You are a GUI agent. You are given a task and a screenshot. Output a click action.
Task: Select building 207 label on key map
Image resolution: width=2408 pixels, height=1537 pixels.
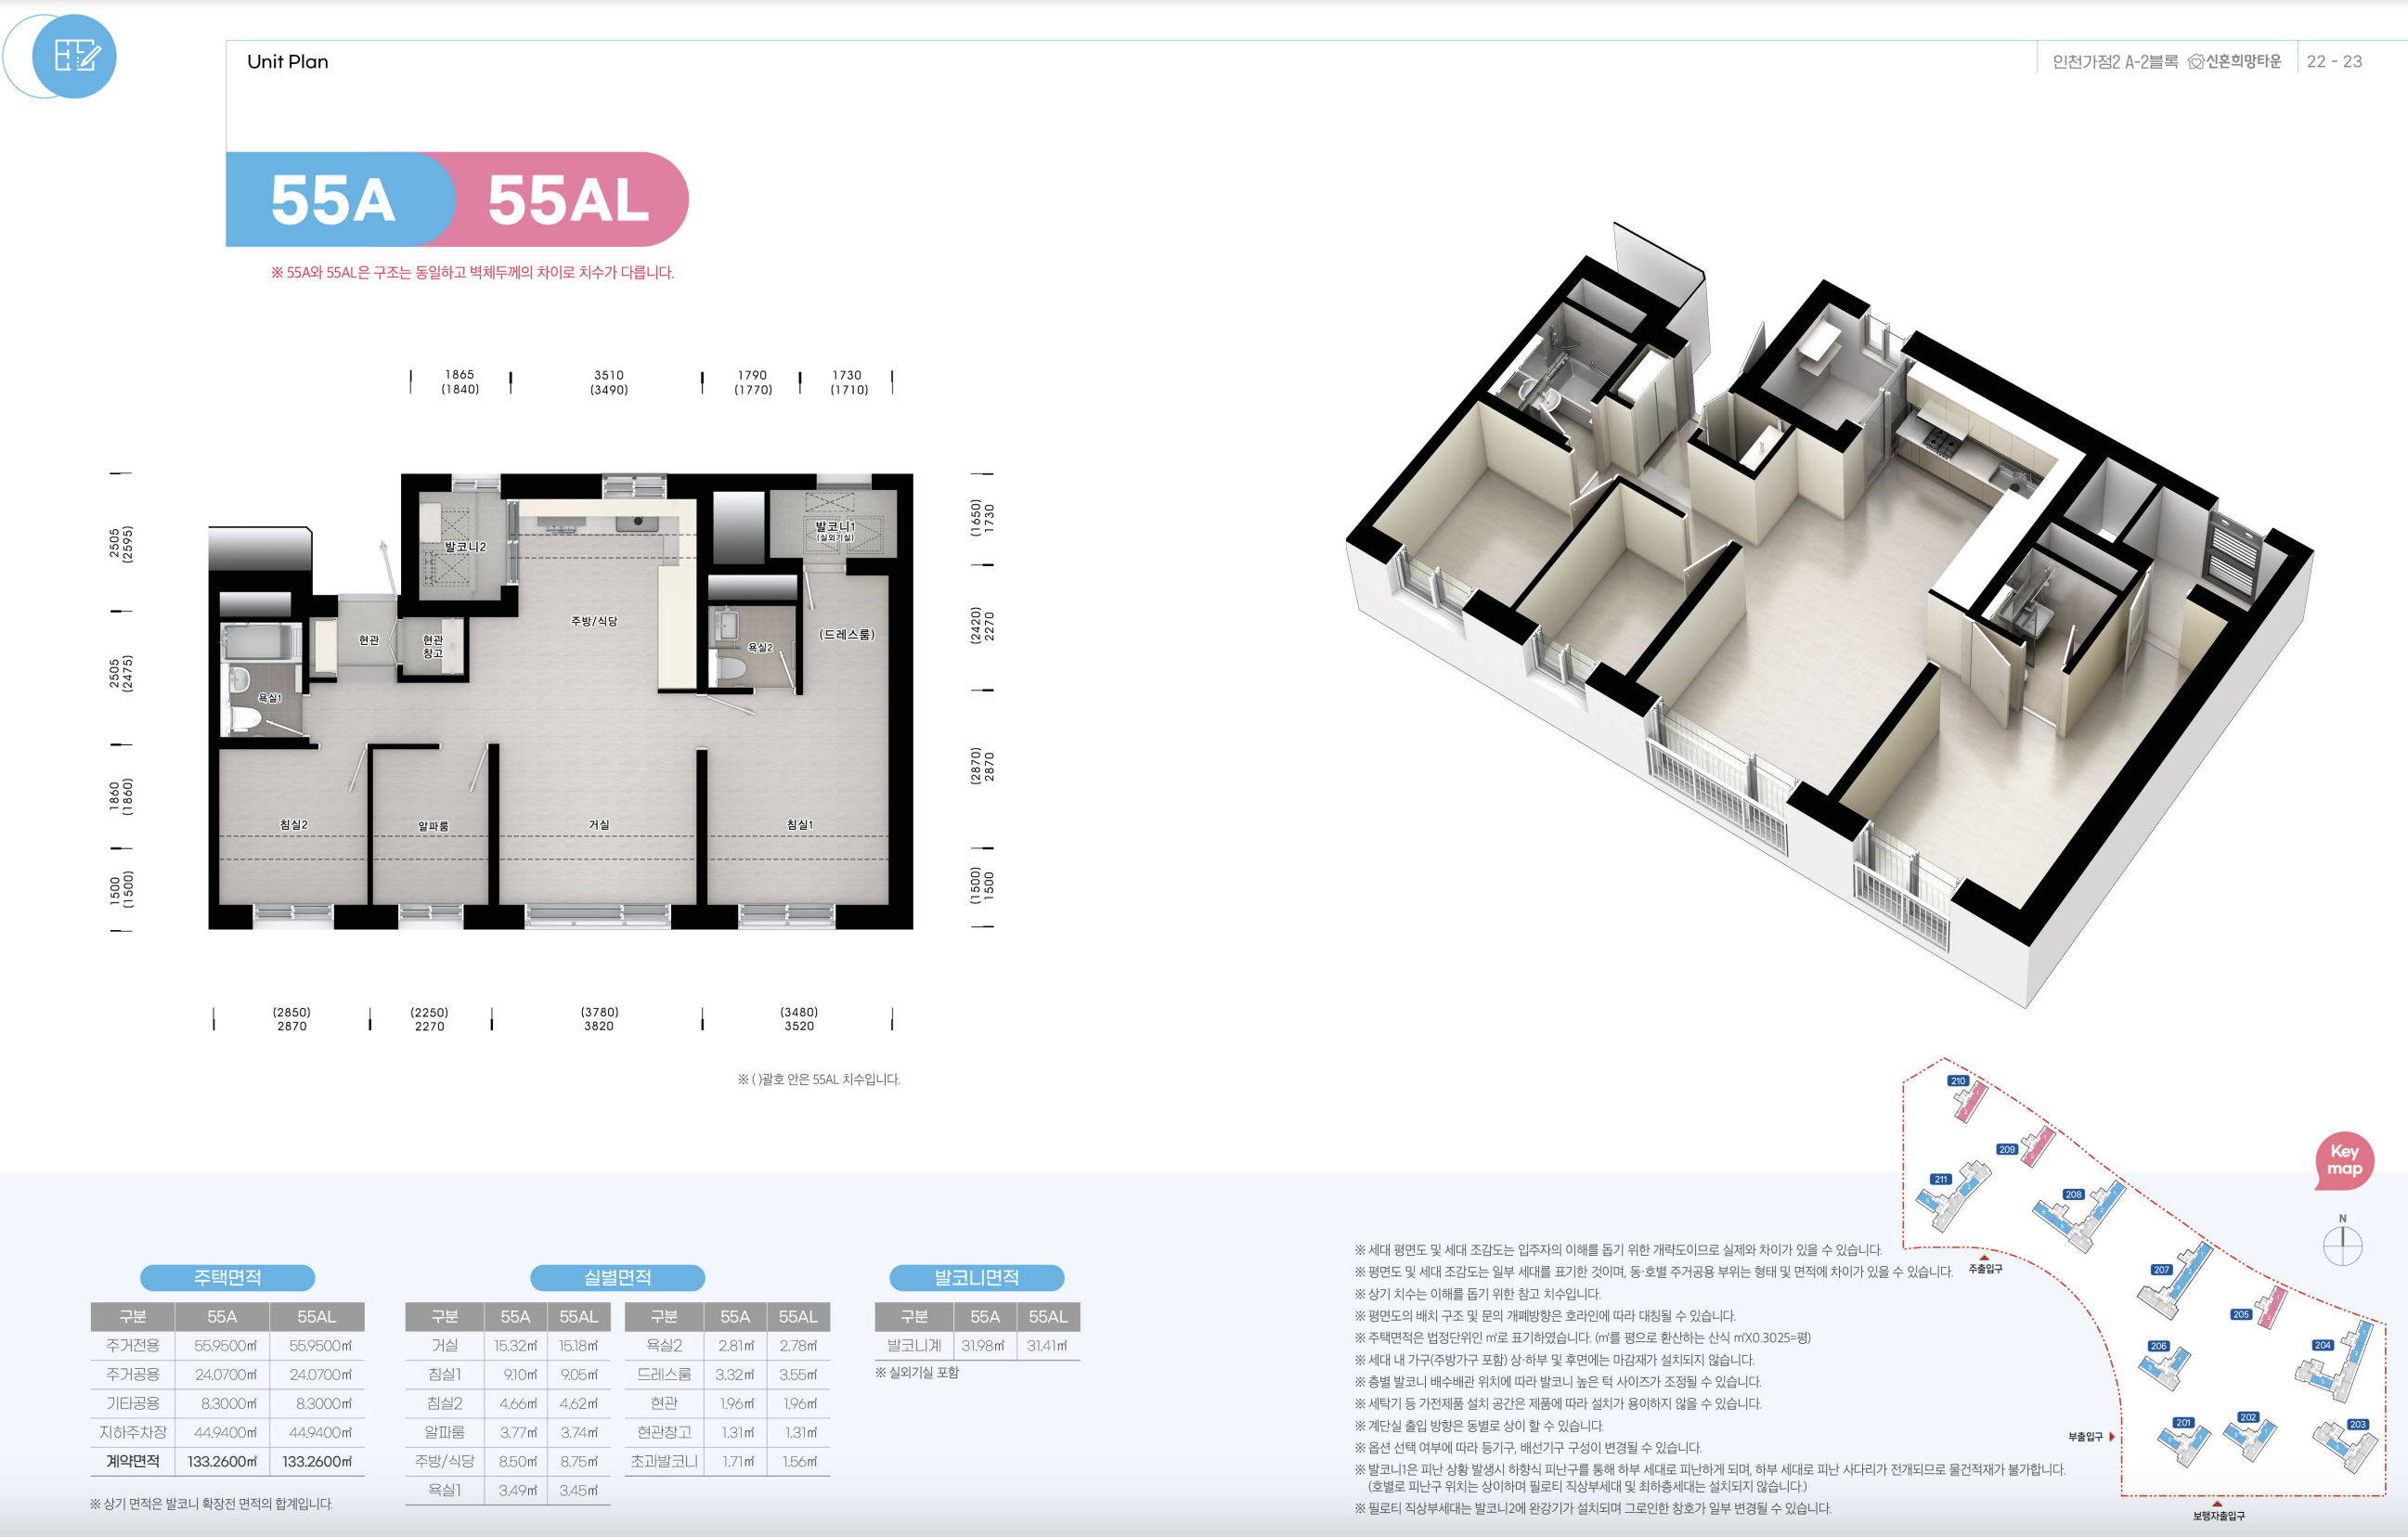(x=2161, y=1270)
